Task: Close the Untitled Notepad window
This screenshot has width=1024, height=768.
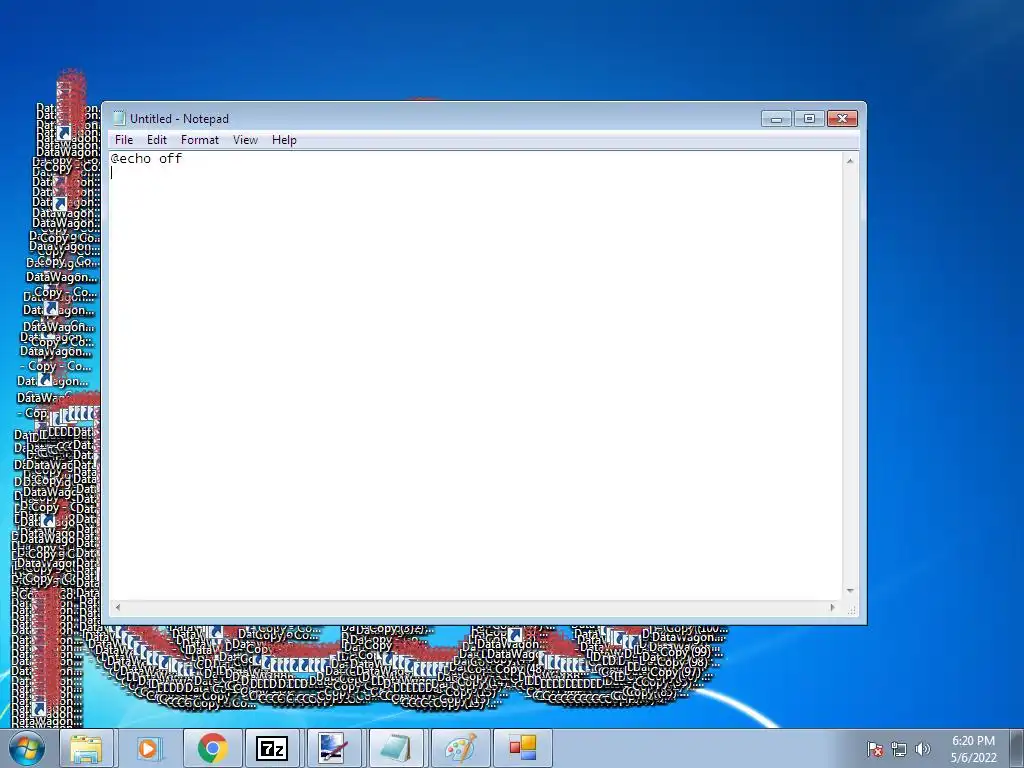Action: click(x=842, y=119)
